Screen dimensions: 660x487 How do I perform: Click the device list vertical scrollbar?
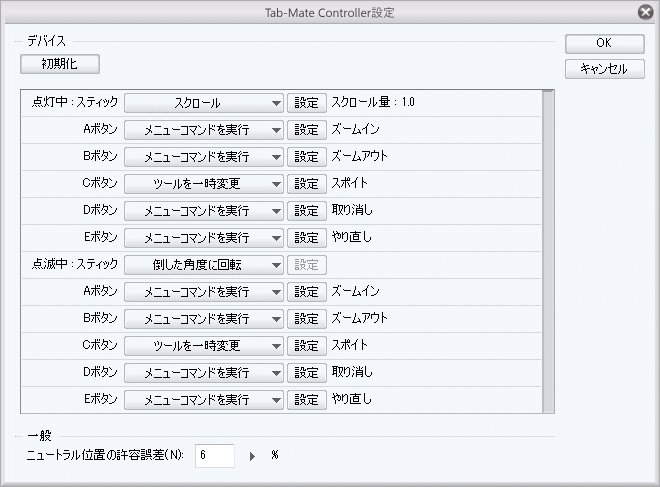(548, 251)
